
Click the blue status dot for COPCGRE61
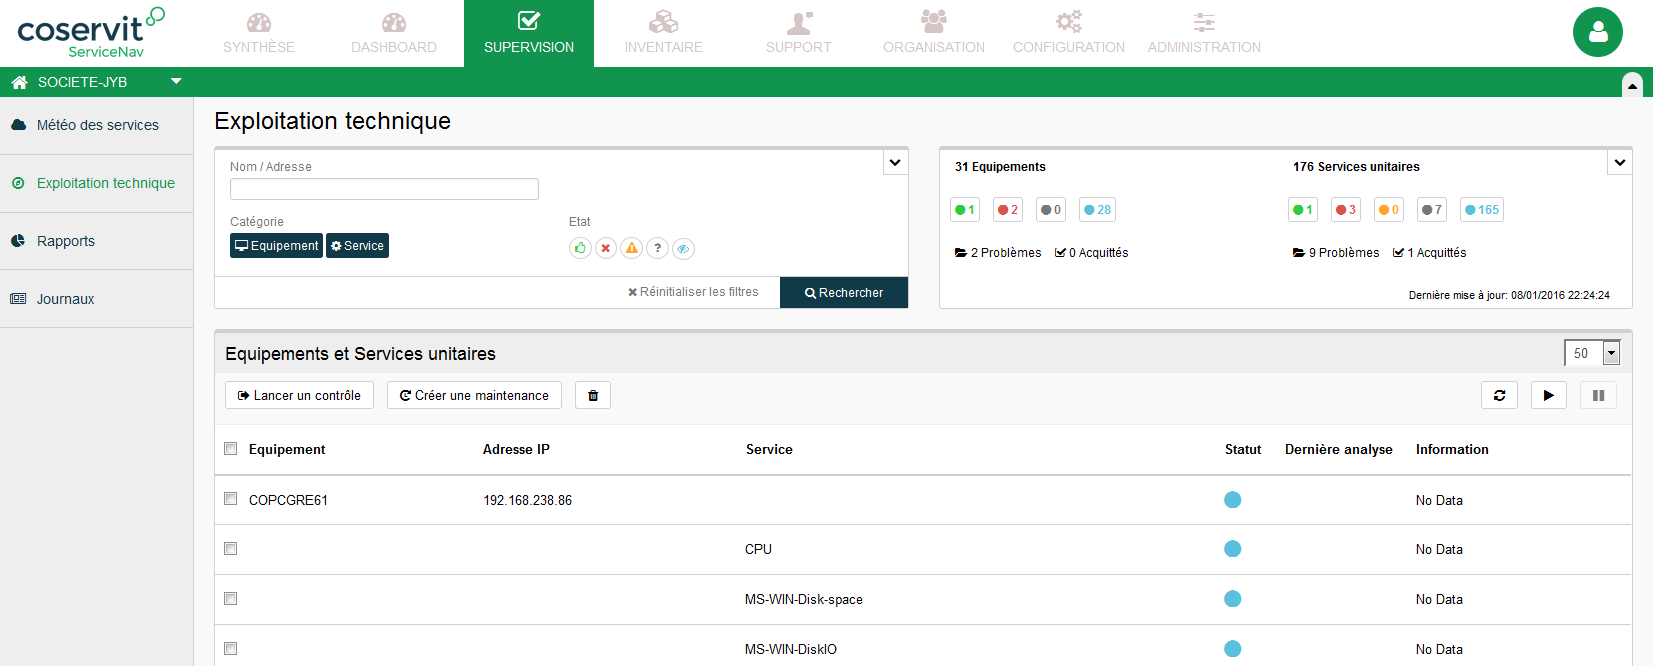[1233, 500]
